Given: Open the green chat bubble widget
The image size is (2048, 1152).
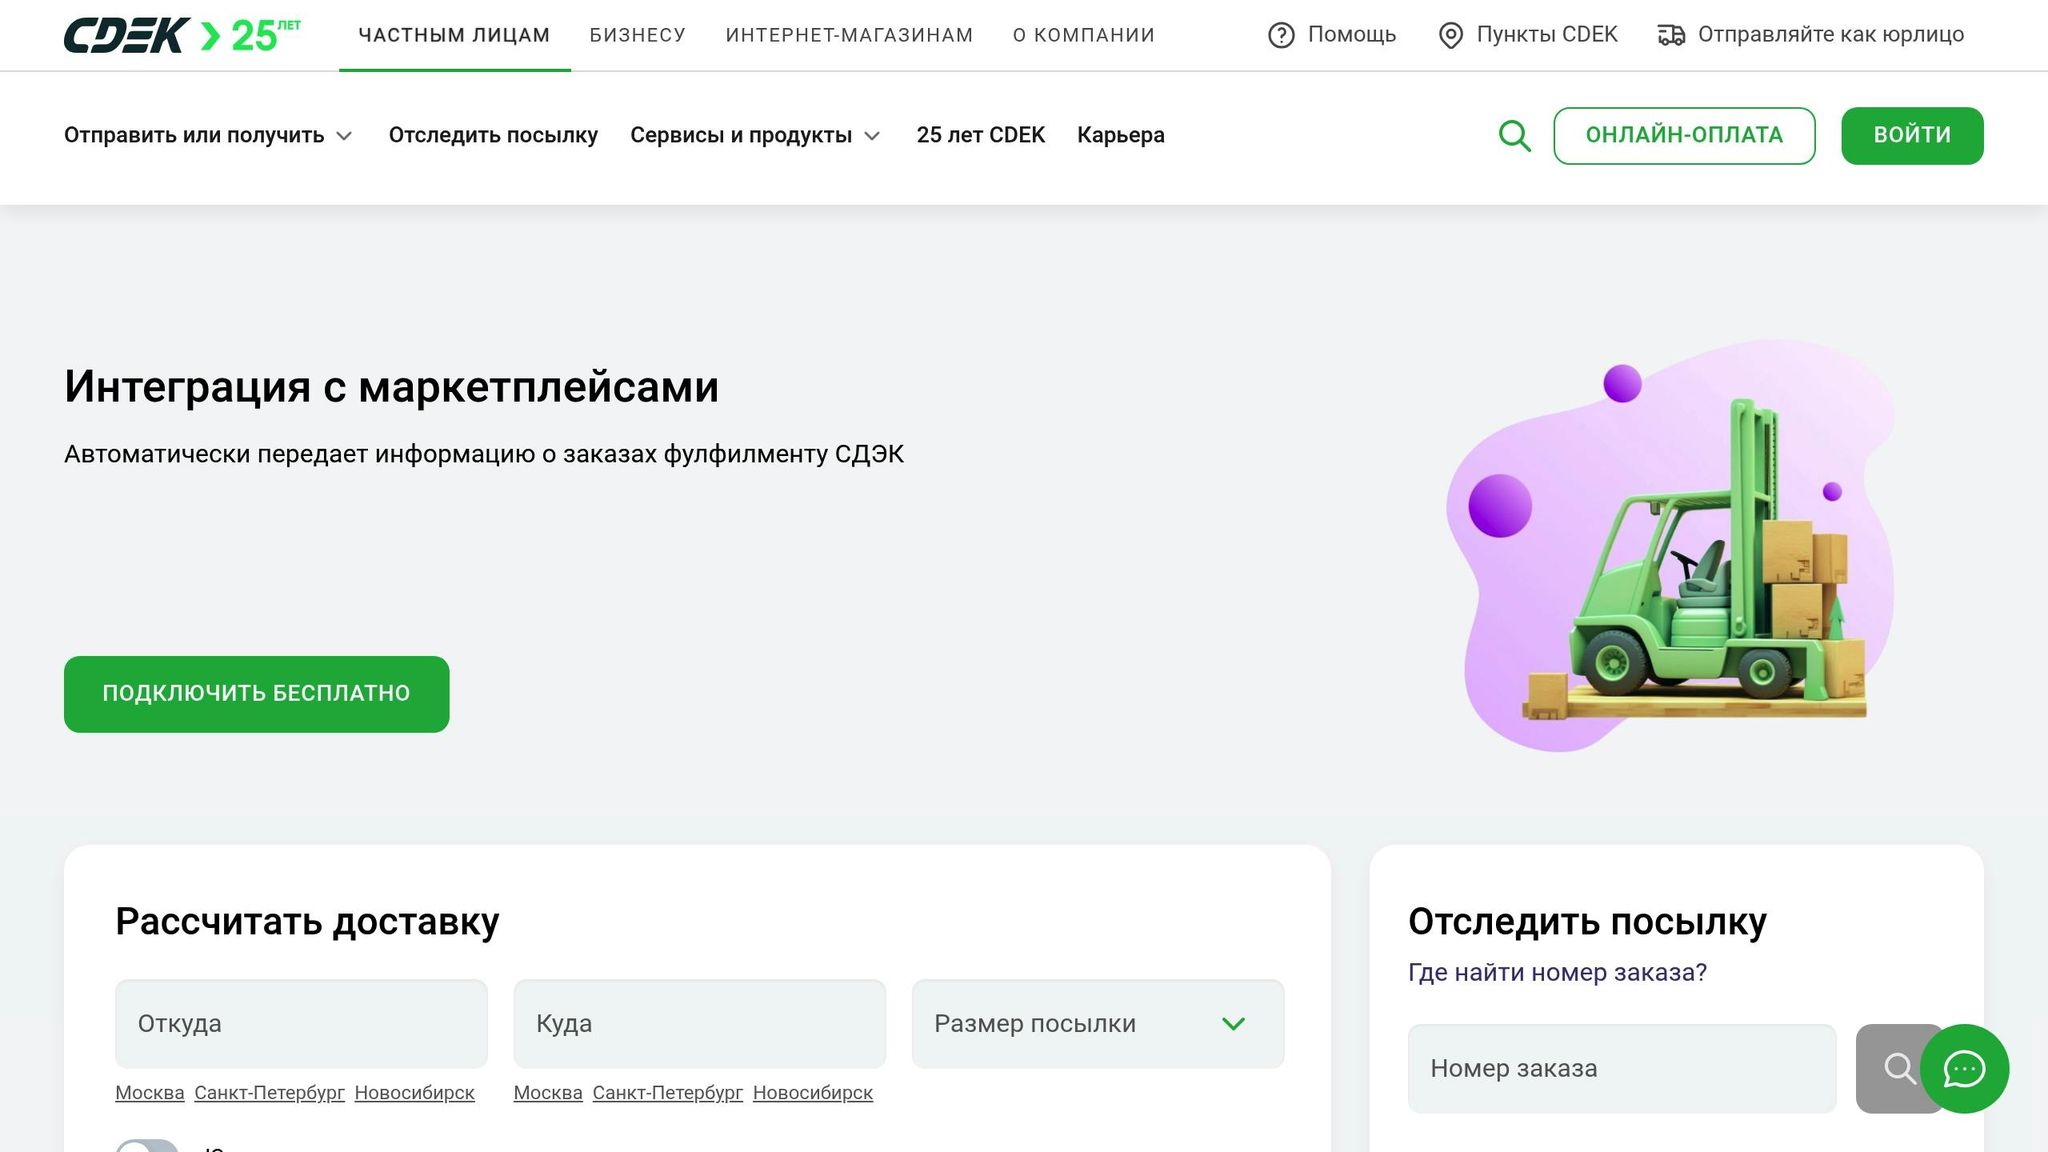Looking at the screenshot, I should coord(1964,1068).
